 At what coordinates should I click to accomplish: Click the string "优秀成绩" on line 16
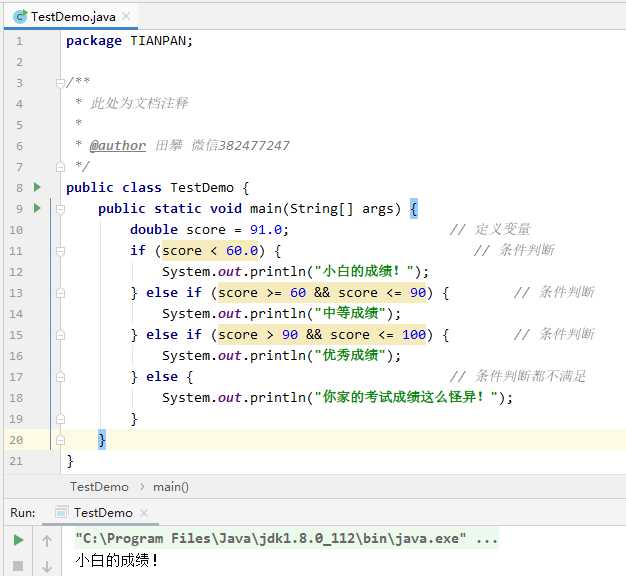(350, 355)
